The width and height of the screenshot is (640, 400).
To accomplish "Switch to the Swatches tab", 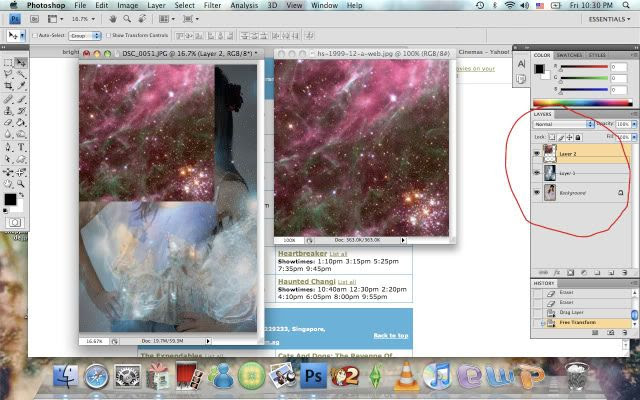I will coord(569,55).
